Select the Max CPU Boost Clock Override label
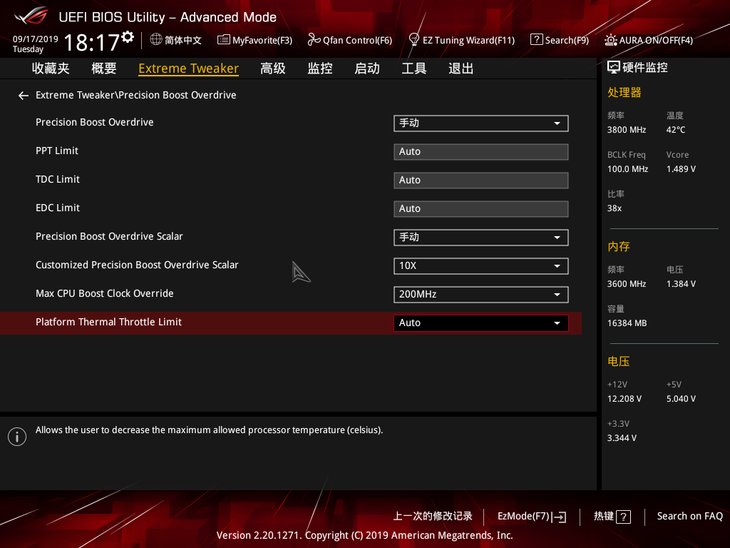The height and width of the screenshot is (548, 730). click(104, 294)
